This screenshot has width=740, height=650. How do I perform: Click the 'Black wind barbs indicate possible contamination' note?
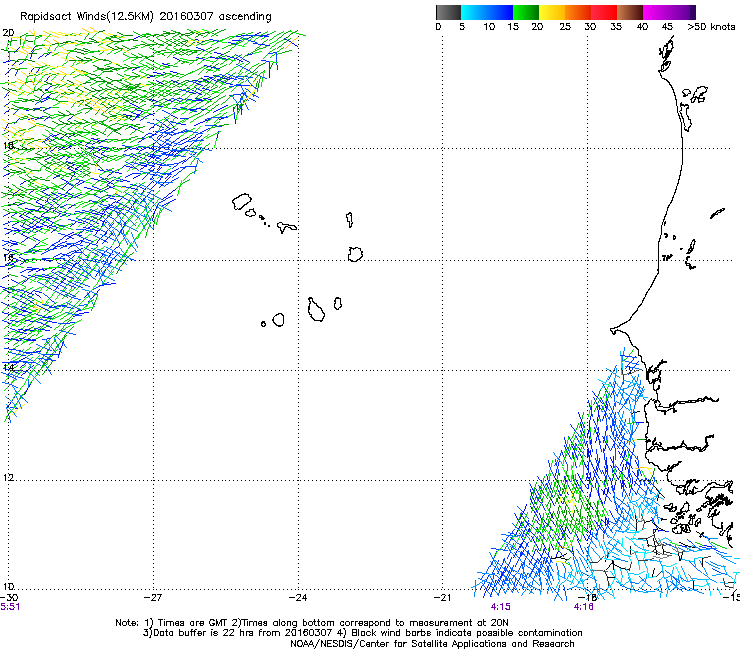click(x=467, y=633)
